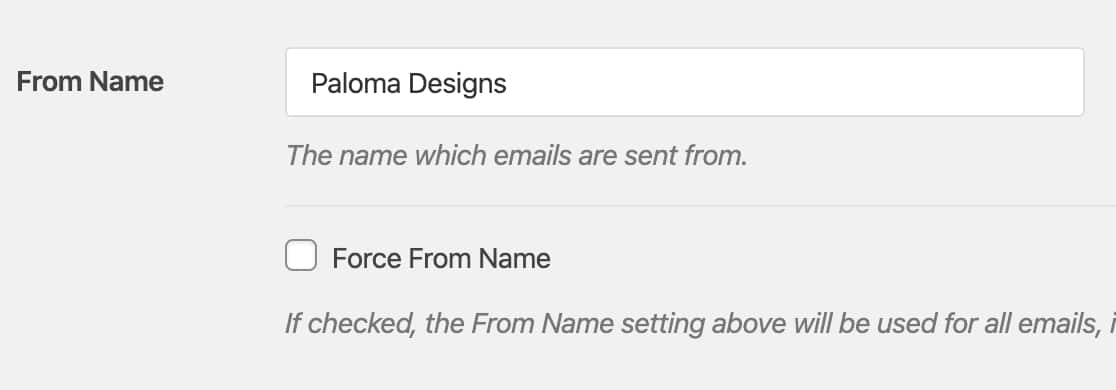Screen dimensions: 1116x390
Task: Click the Force From Name label text
Action: coord(441,258)
